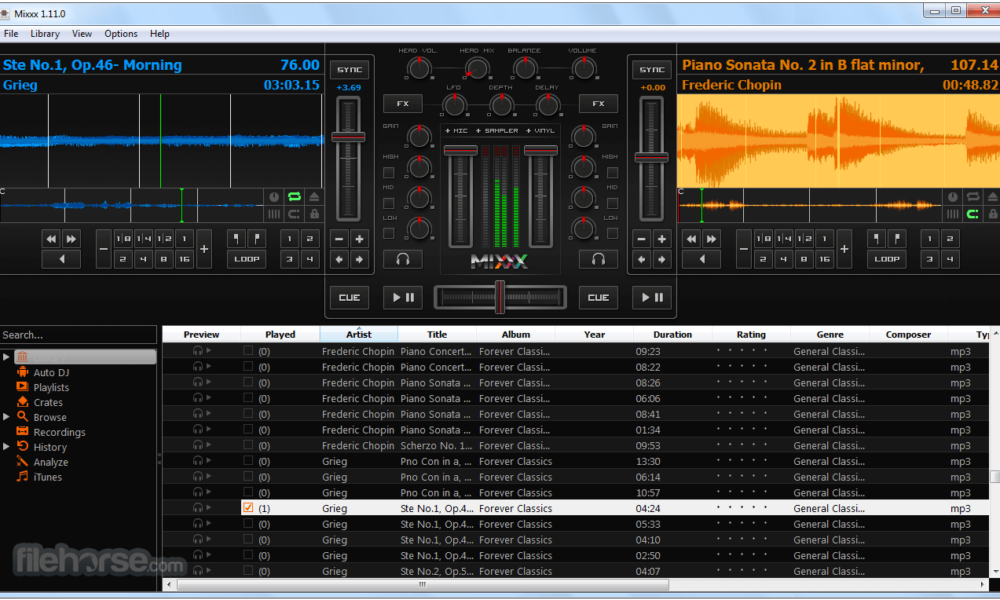Fast rewind the left deck track

[x=51, y=239]
